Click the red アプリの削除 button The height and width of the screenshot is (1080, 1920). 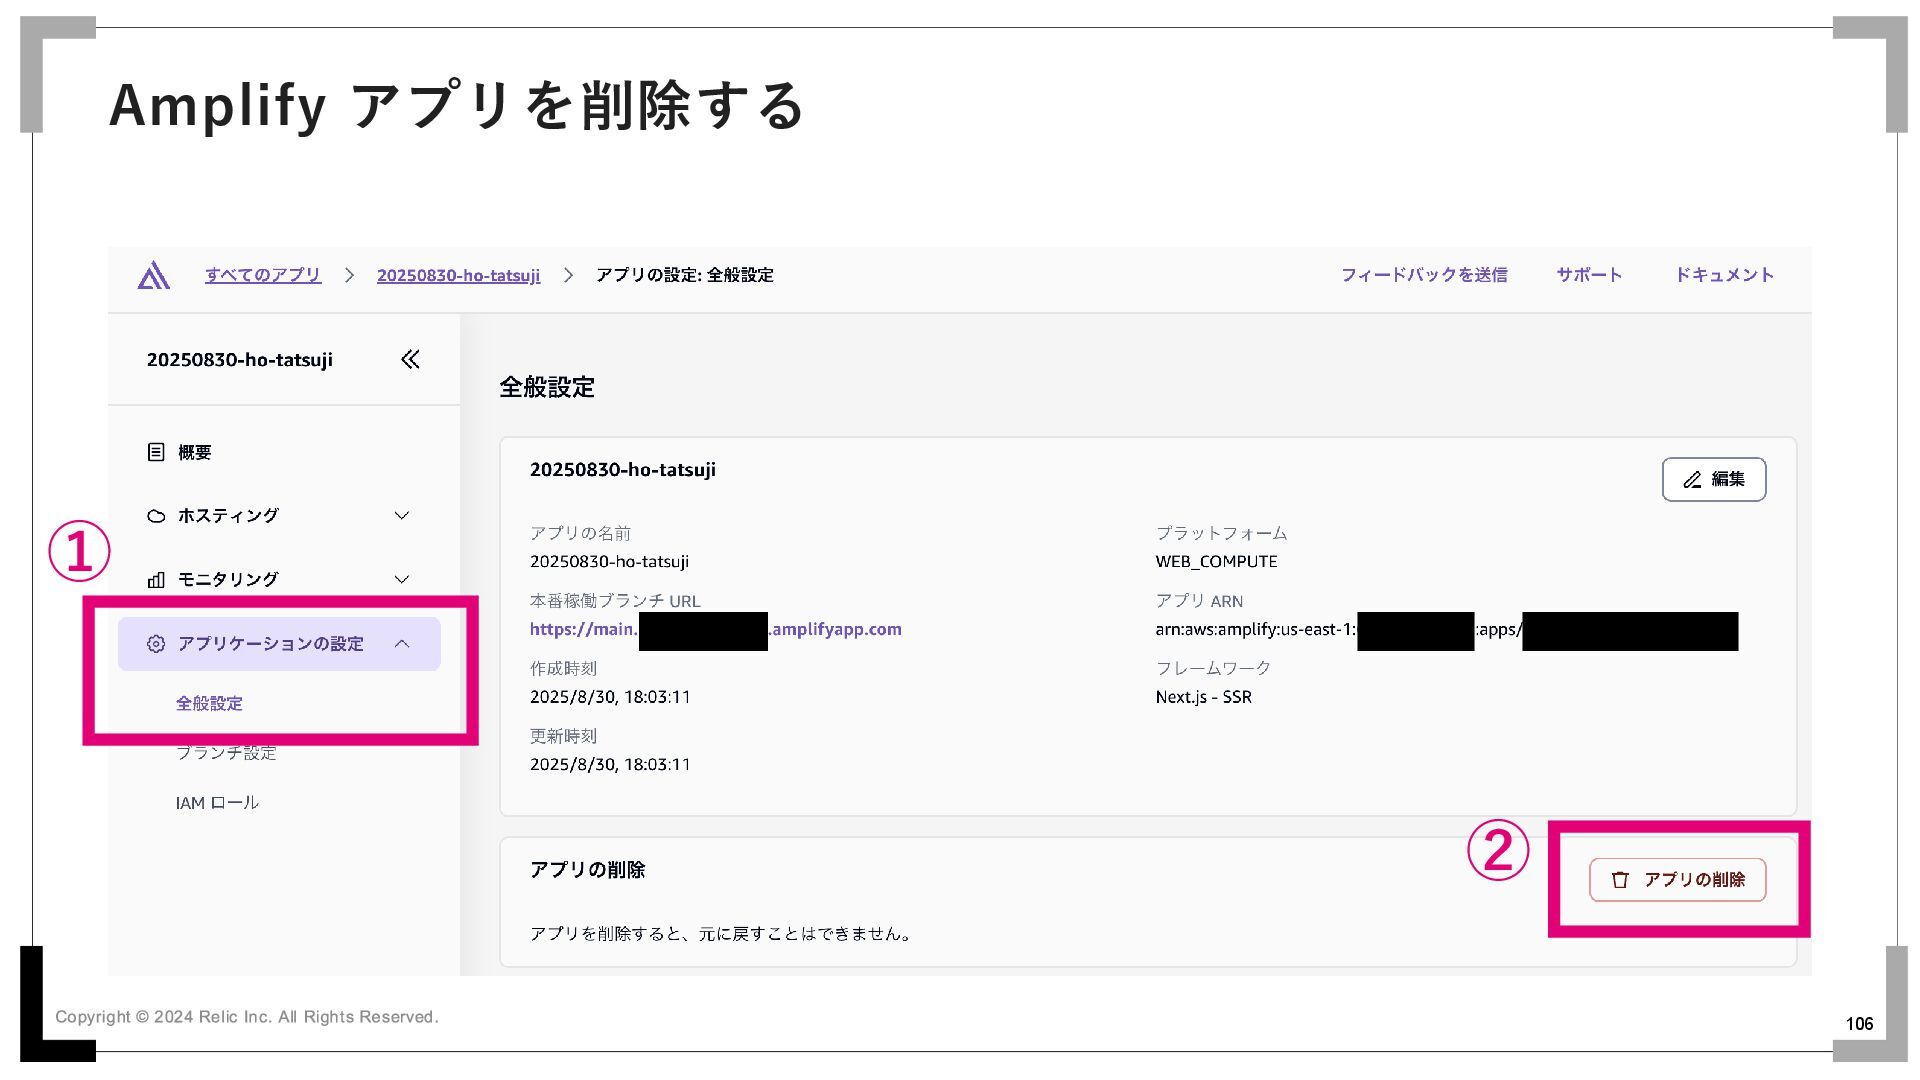pos(1678,880)
